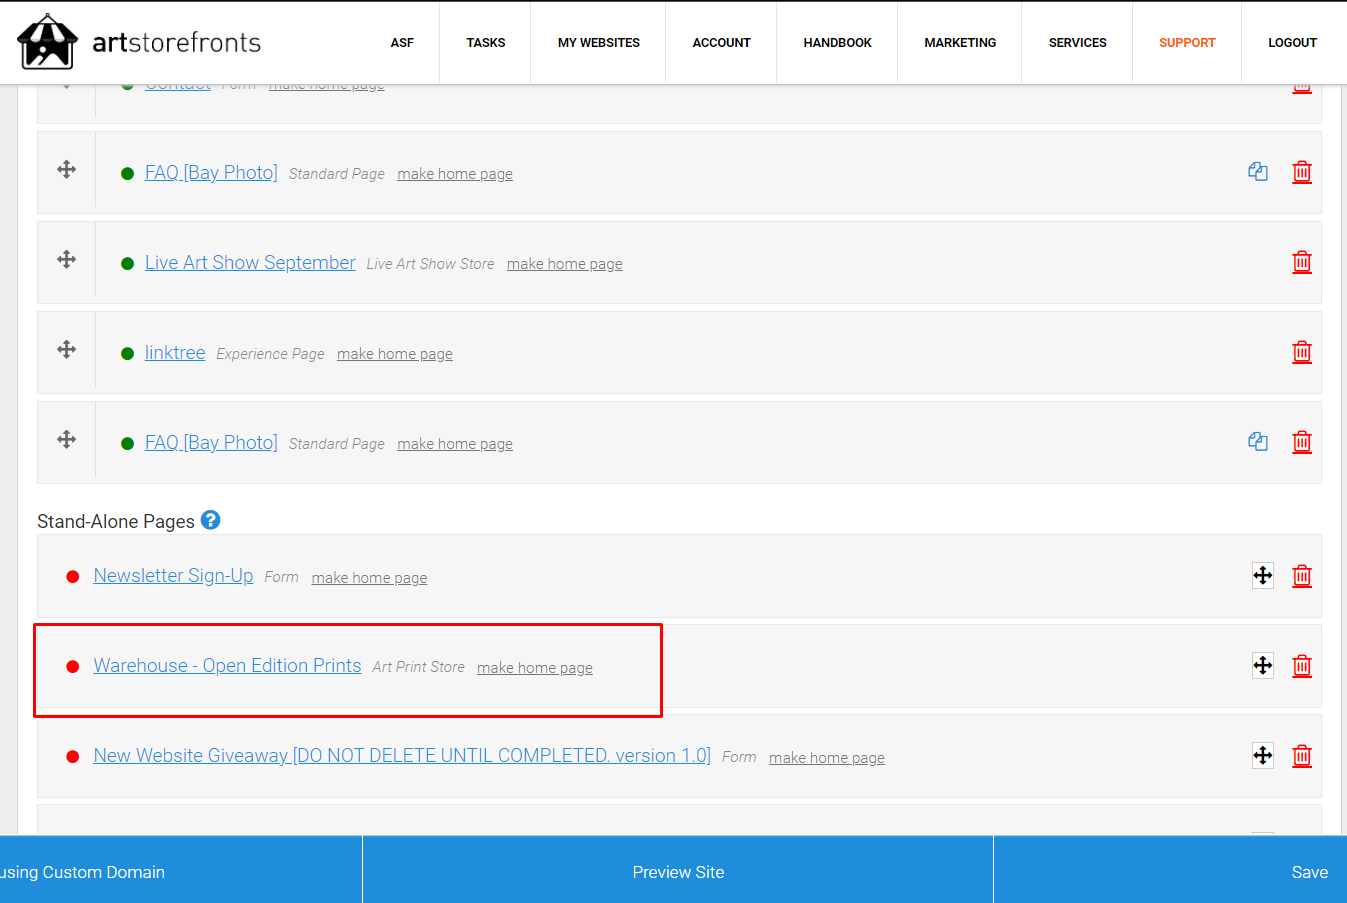Image resolution: width=1347 pixels, height=903 pixels.
Task: Click move handle for Newsletter Sign-Up
Action: click(x=1263, y=576)
